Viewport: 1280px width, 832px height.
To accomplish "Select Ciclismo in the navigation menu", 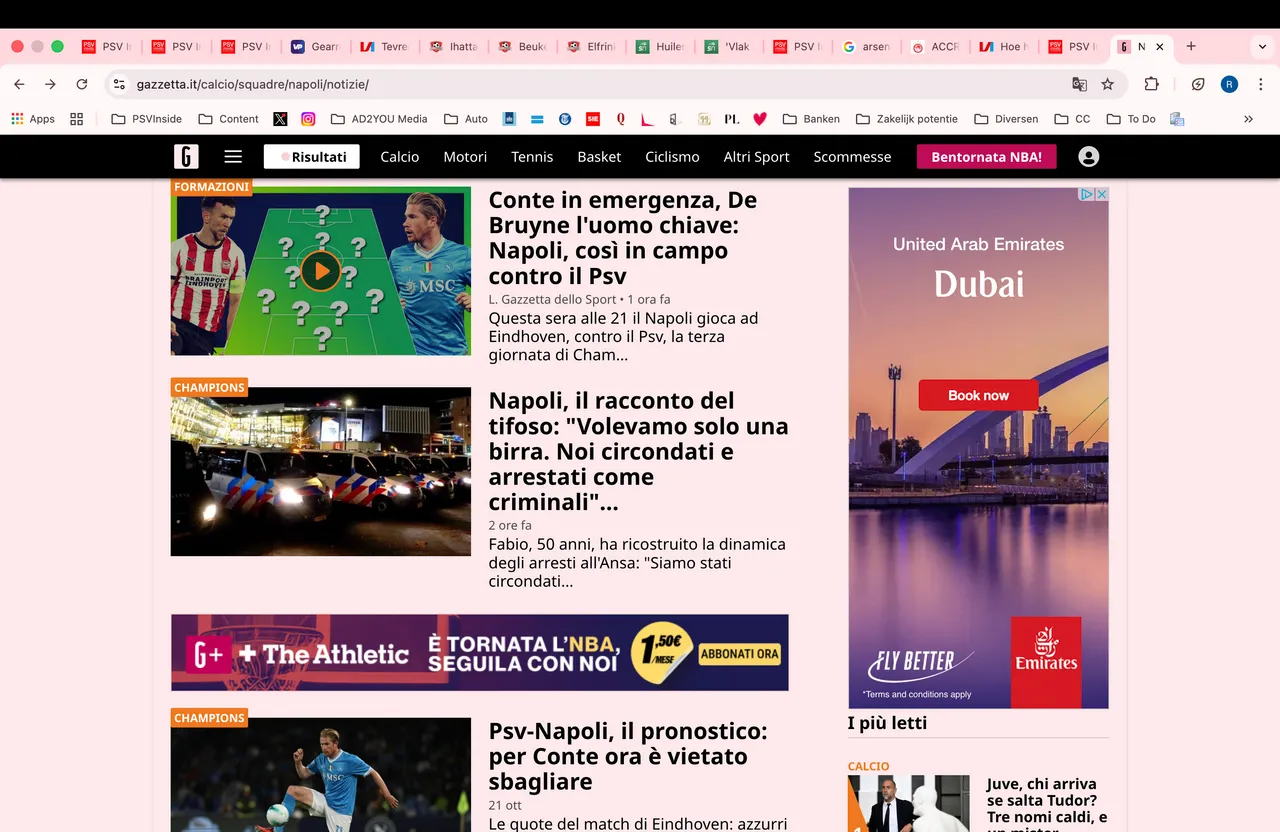I will pos(672,157).
